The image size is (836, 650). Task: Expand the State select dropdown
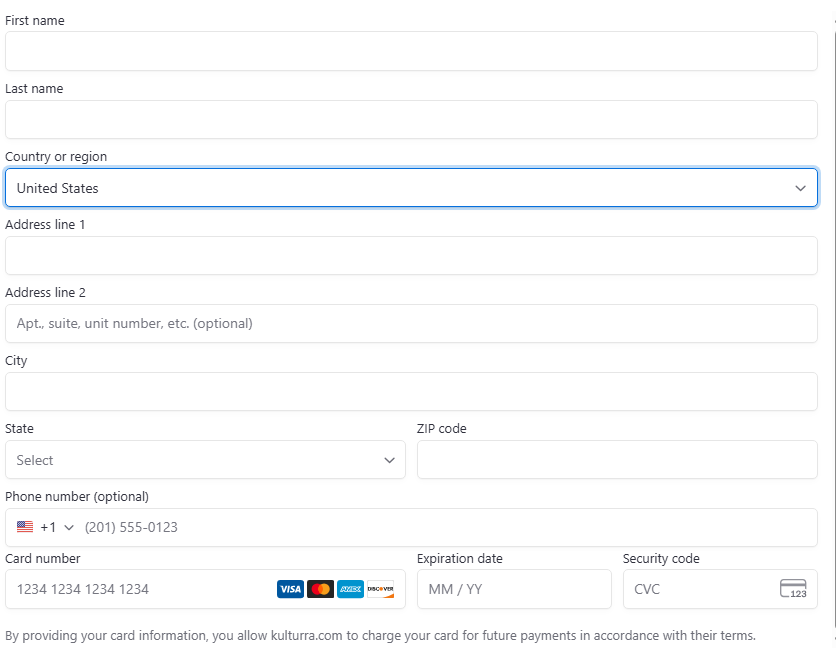click(x=205, y=460)
